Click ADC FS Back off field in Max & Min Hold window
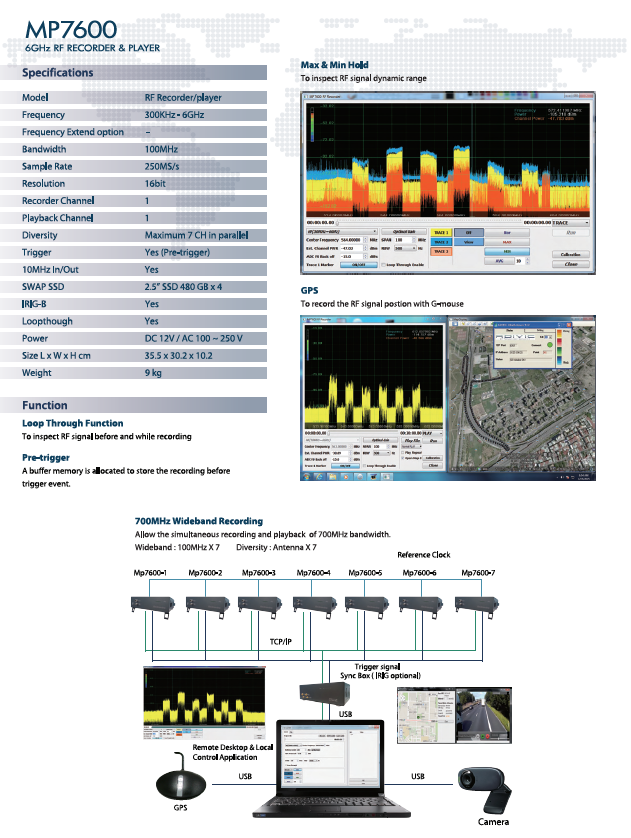631x838 pixels. coord(354,257)
